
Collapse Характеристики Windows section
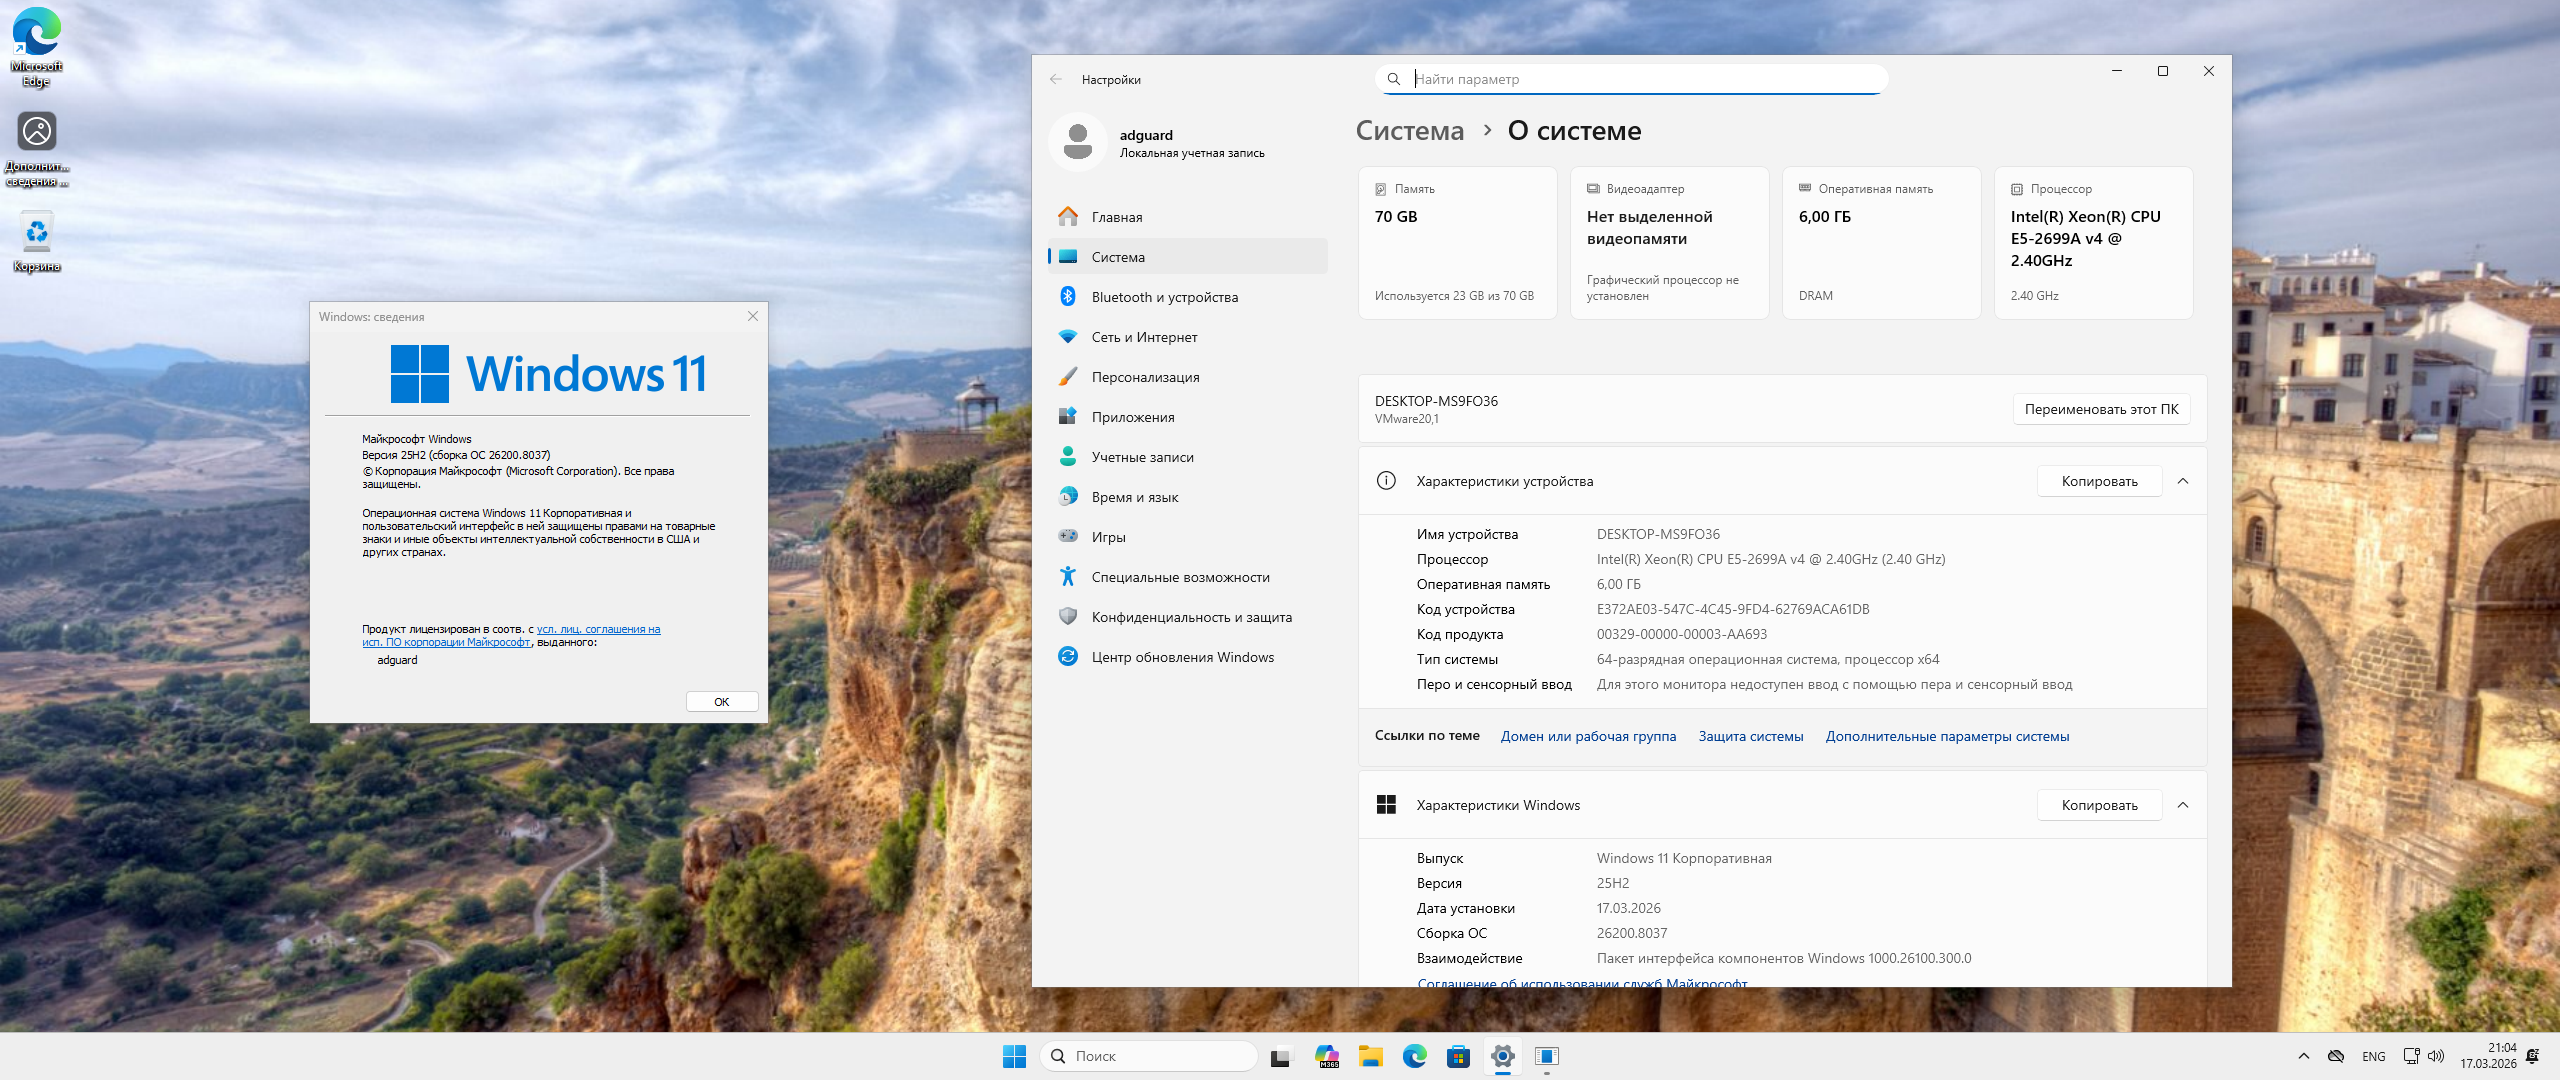(x=2183, y=805)
